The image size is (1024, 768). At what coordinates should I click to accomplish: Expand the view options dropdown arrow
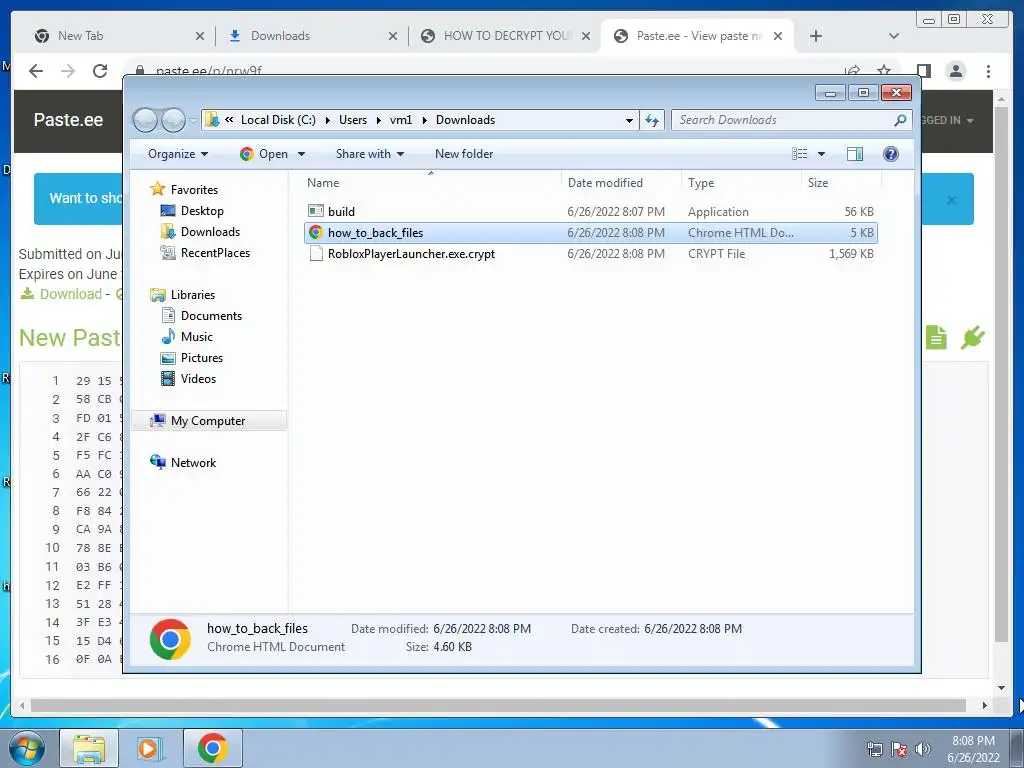click(x=822, y=154)
